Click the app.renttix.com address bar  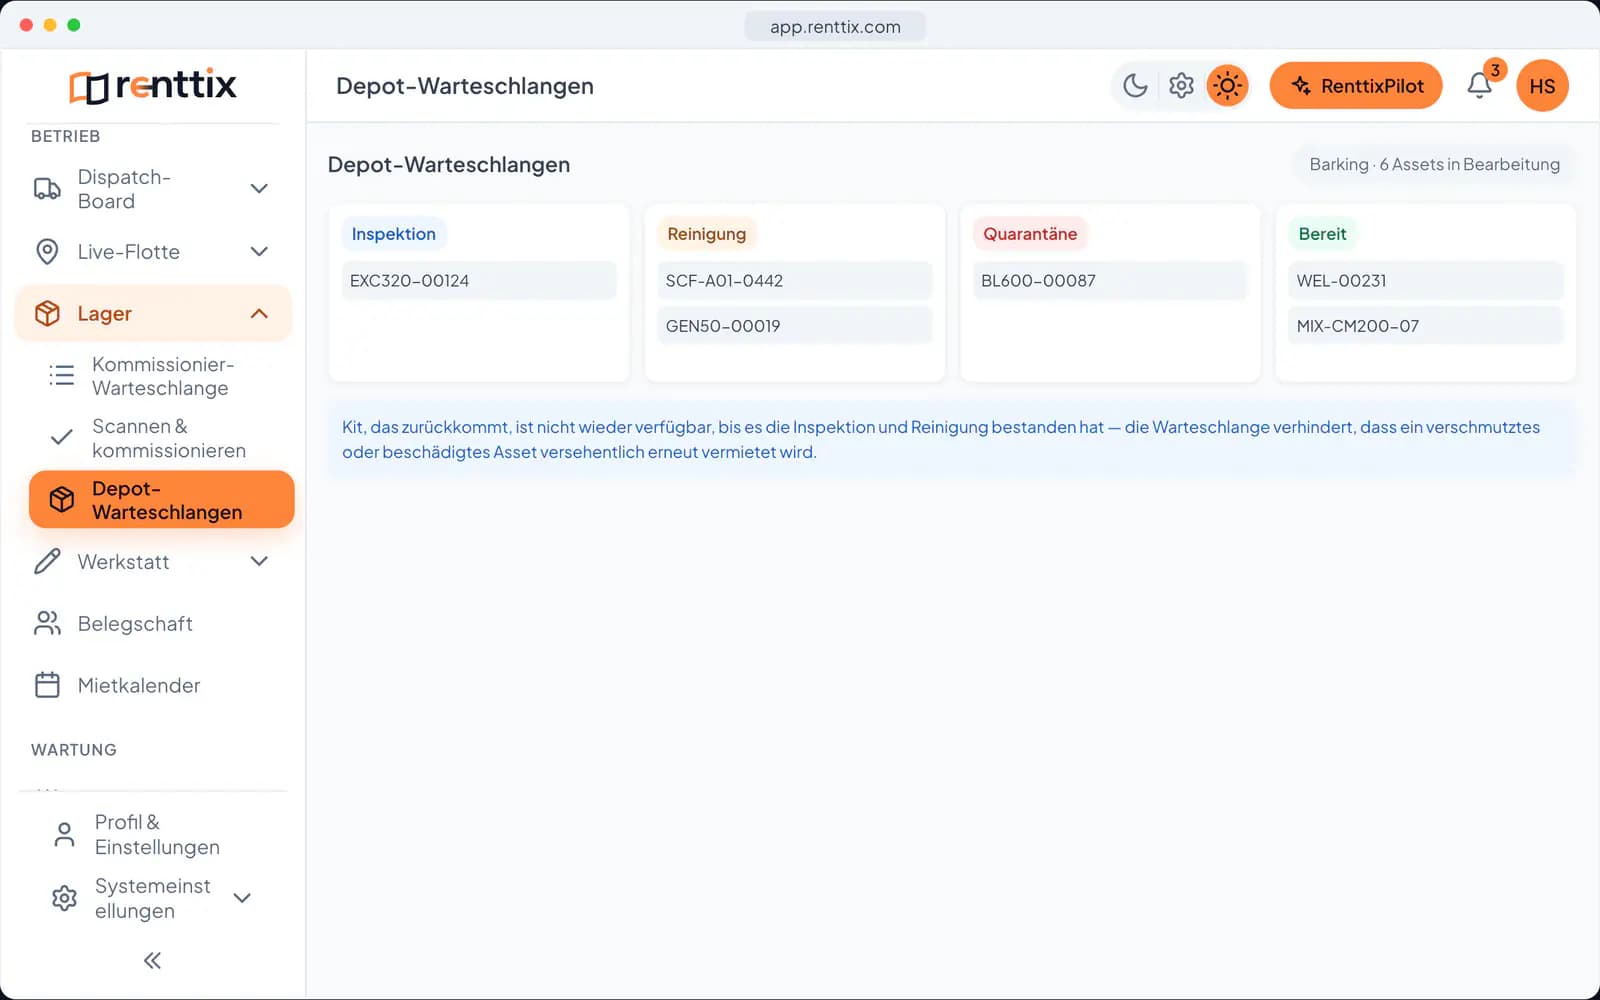835,27
